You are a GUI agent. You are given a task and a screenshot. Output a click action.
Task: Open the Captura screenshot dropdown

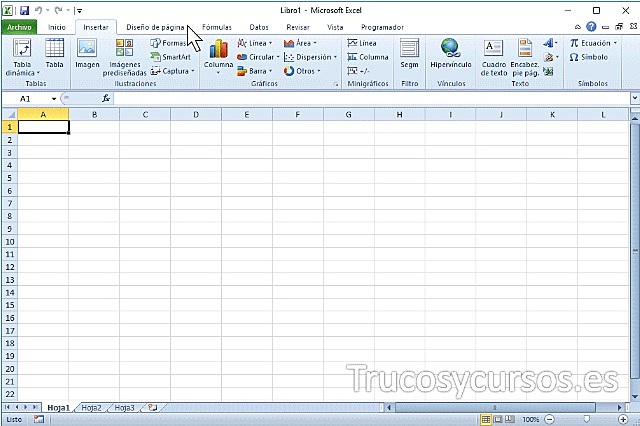click(173, 71)
